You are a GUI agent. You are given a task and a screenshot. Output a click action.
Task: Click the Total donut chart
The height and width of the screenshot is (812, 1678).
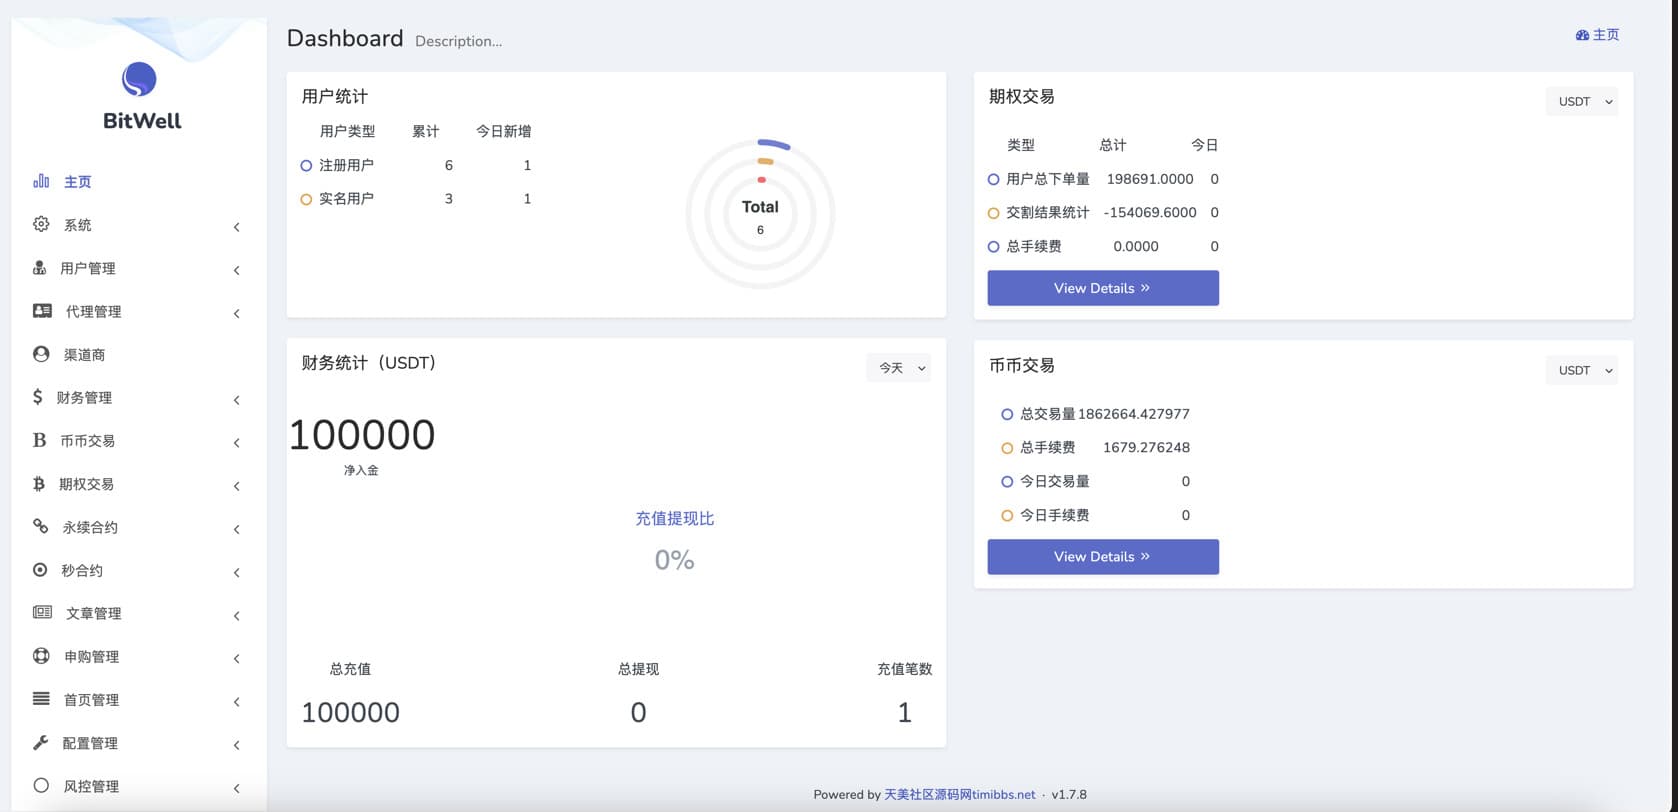(x=760, y=214)
